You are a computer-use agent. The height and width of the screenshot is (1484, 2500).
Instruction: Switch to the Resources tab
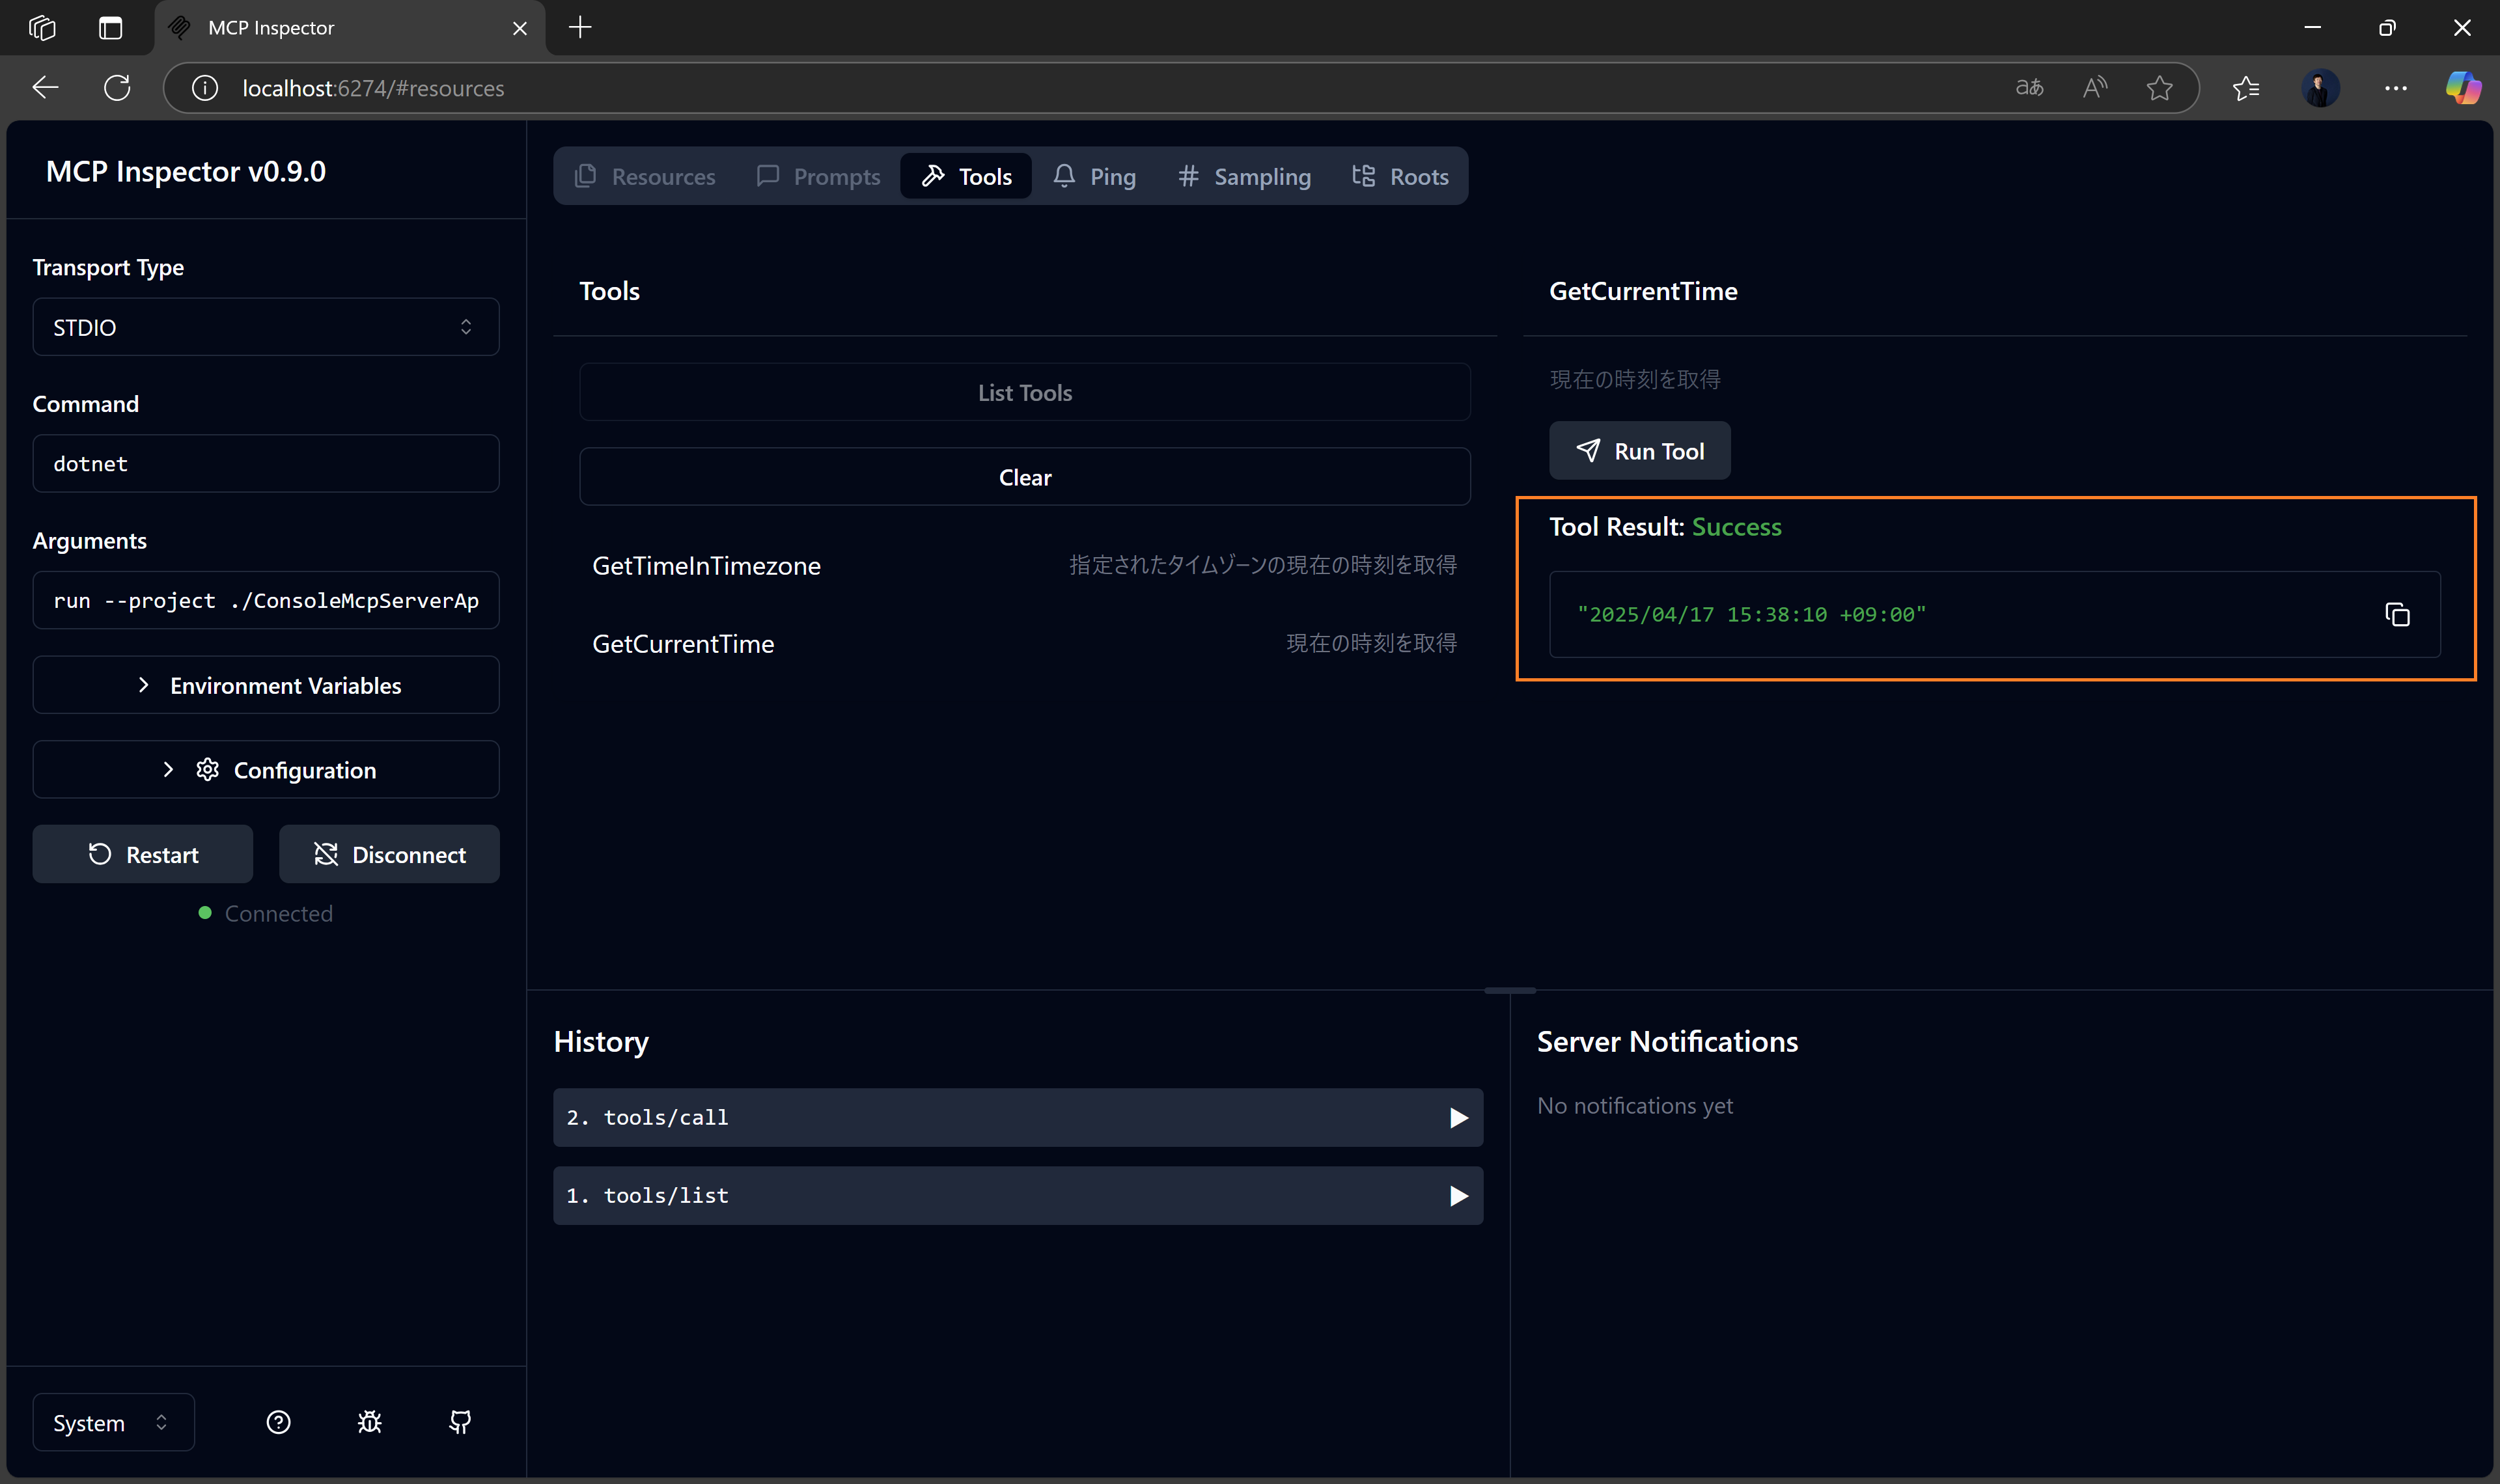pos(645,176)
